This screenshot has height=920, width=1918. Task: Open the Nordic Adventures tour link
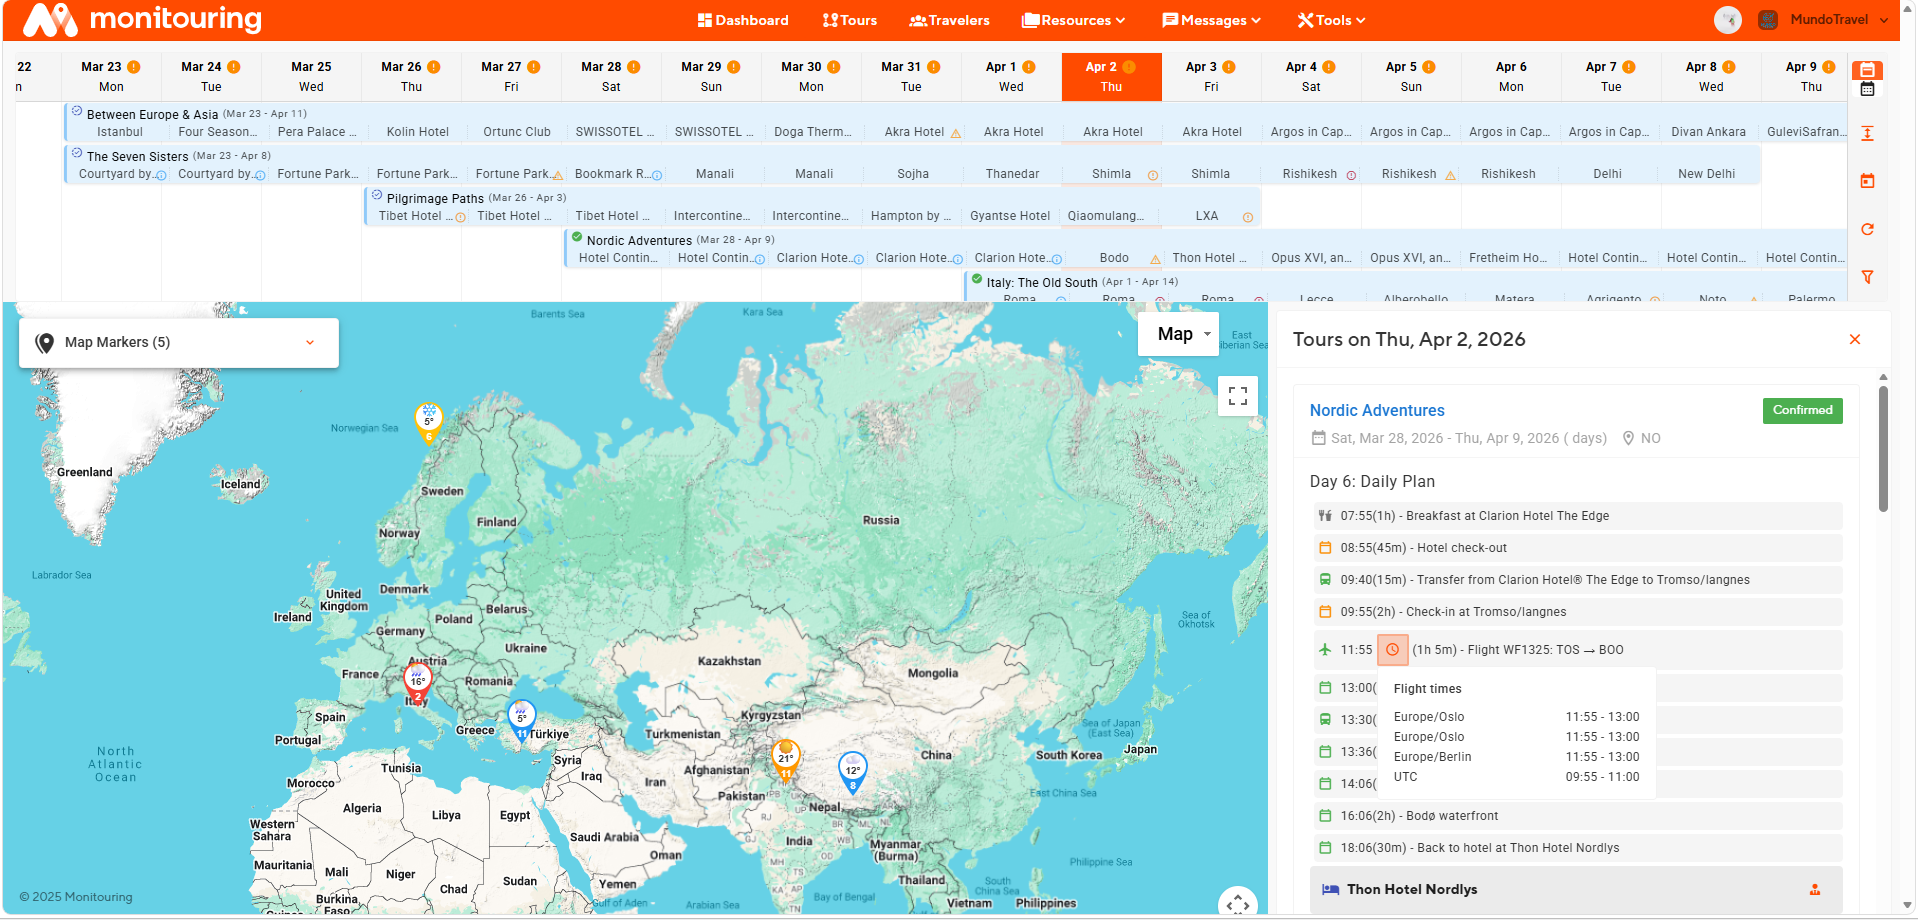click(x=1377, y=410)
